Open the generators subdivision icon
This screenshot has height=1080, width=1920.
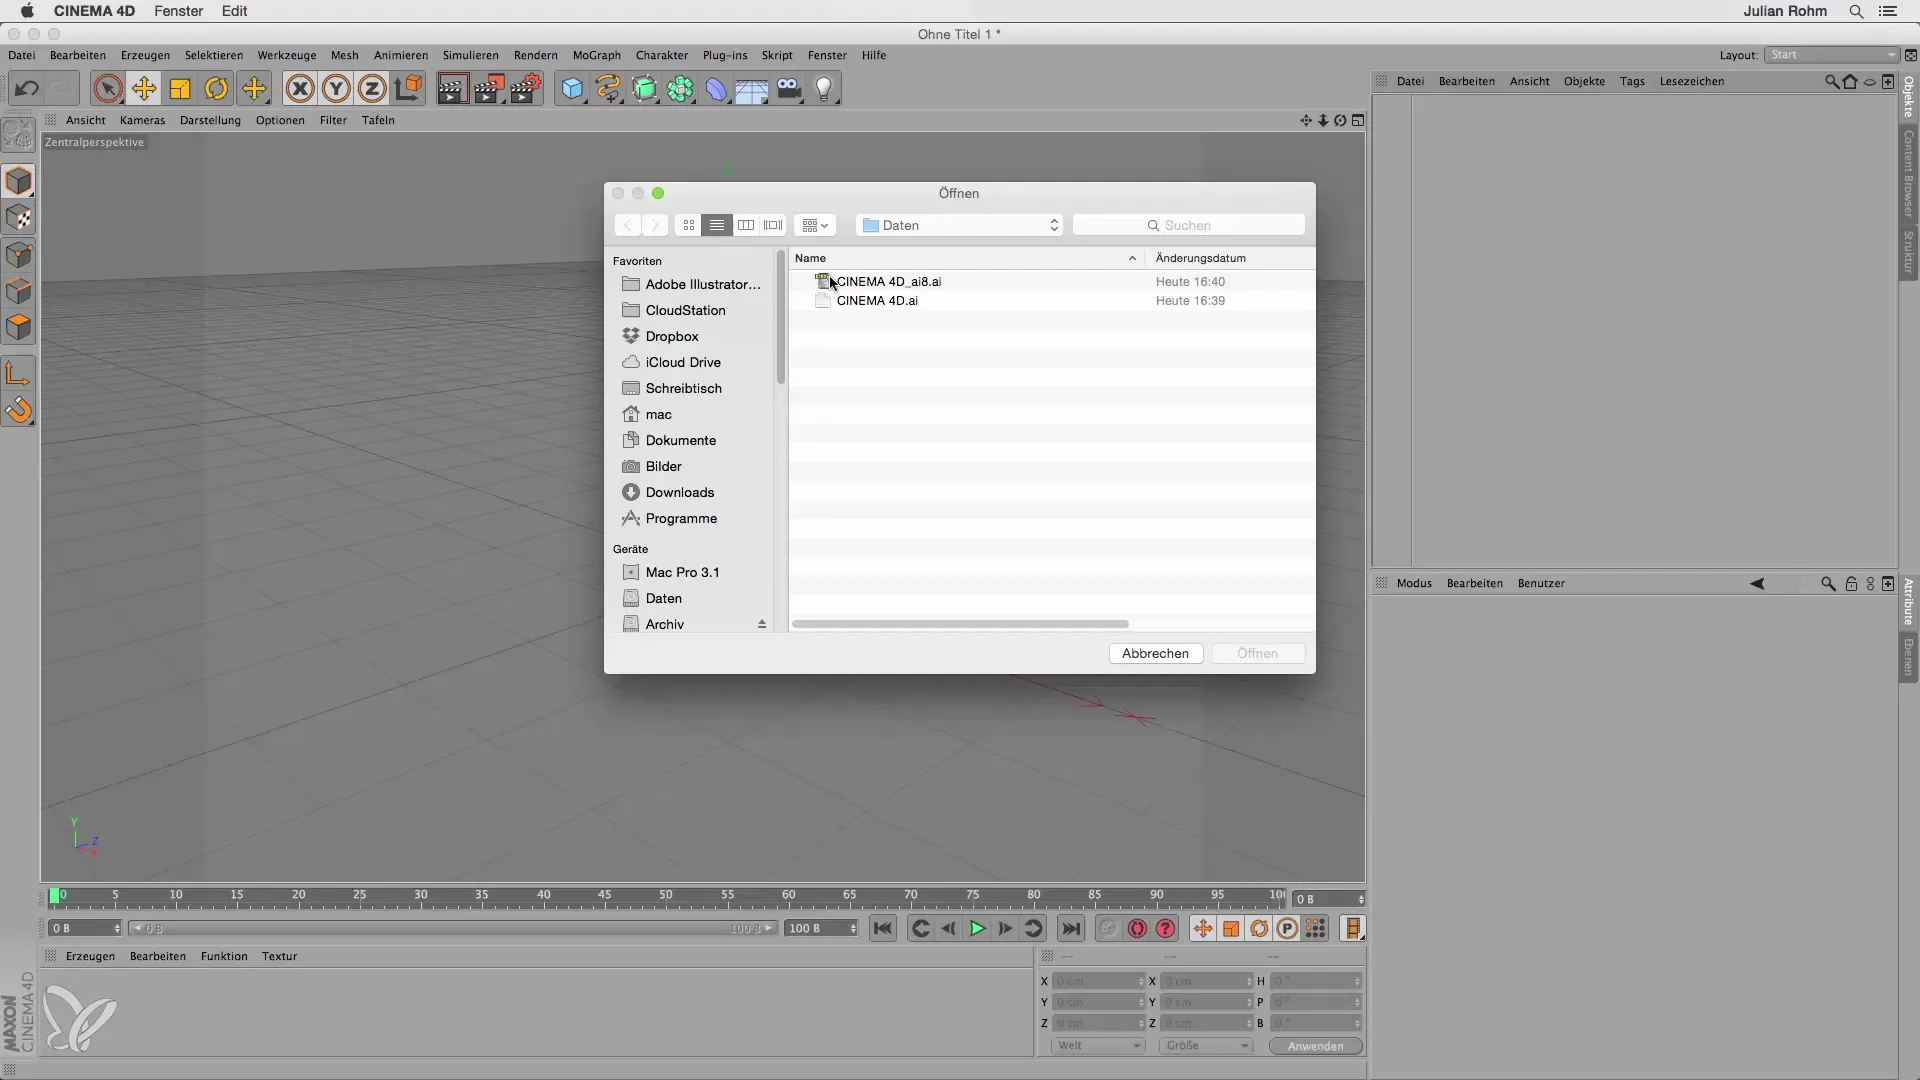click(x=645, y=88)
